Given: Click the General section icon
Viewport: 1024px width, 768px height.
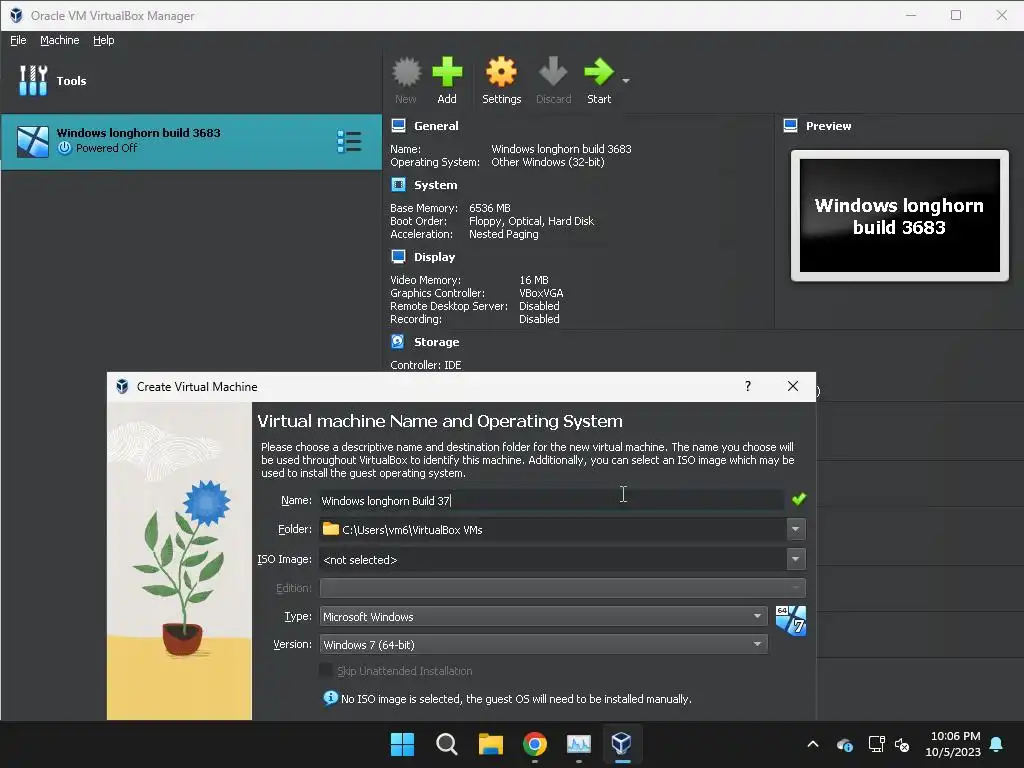Looking at the screenshot, I should pos(398,125).
